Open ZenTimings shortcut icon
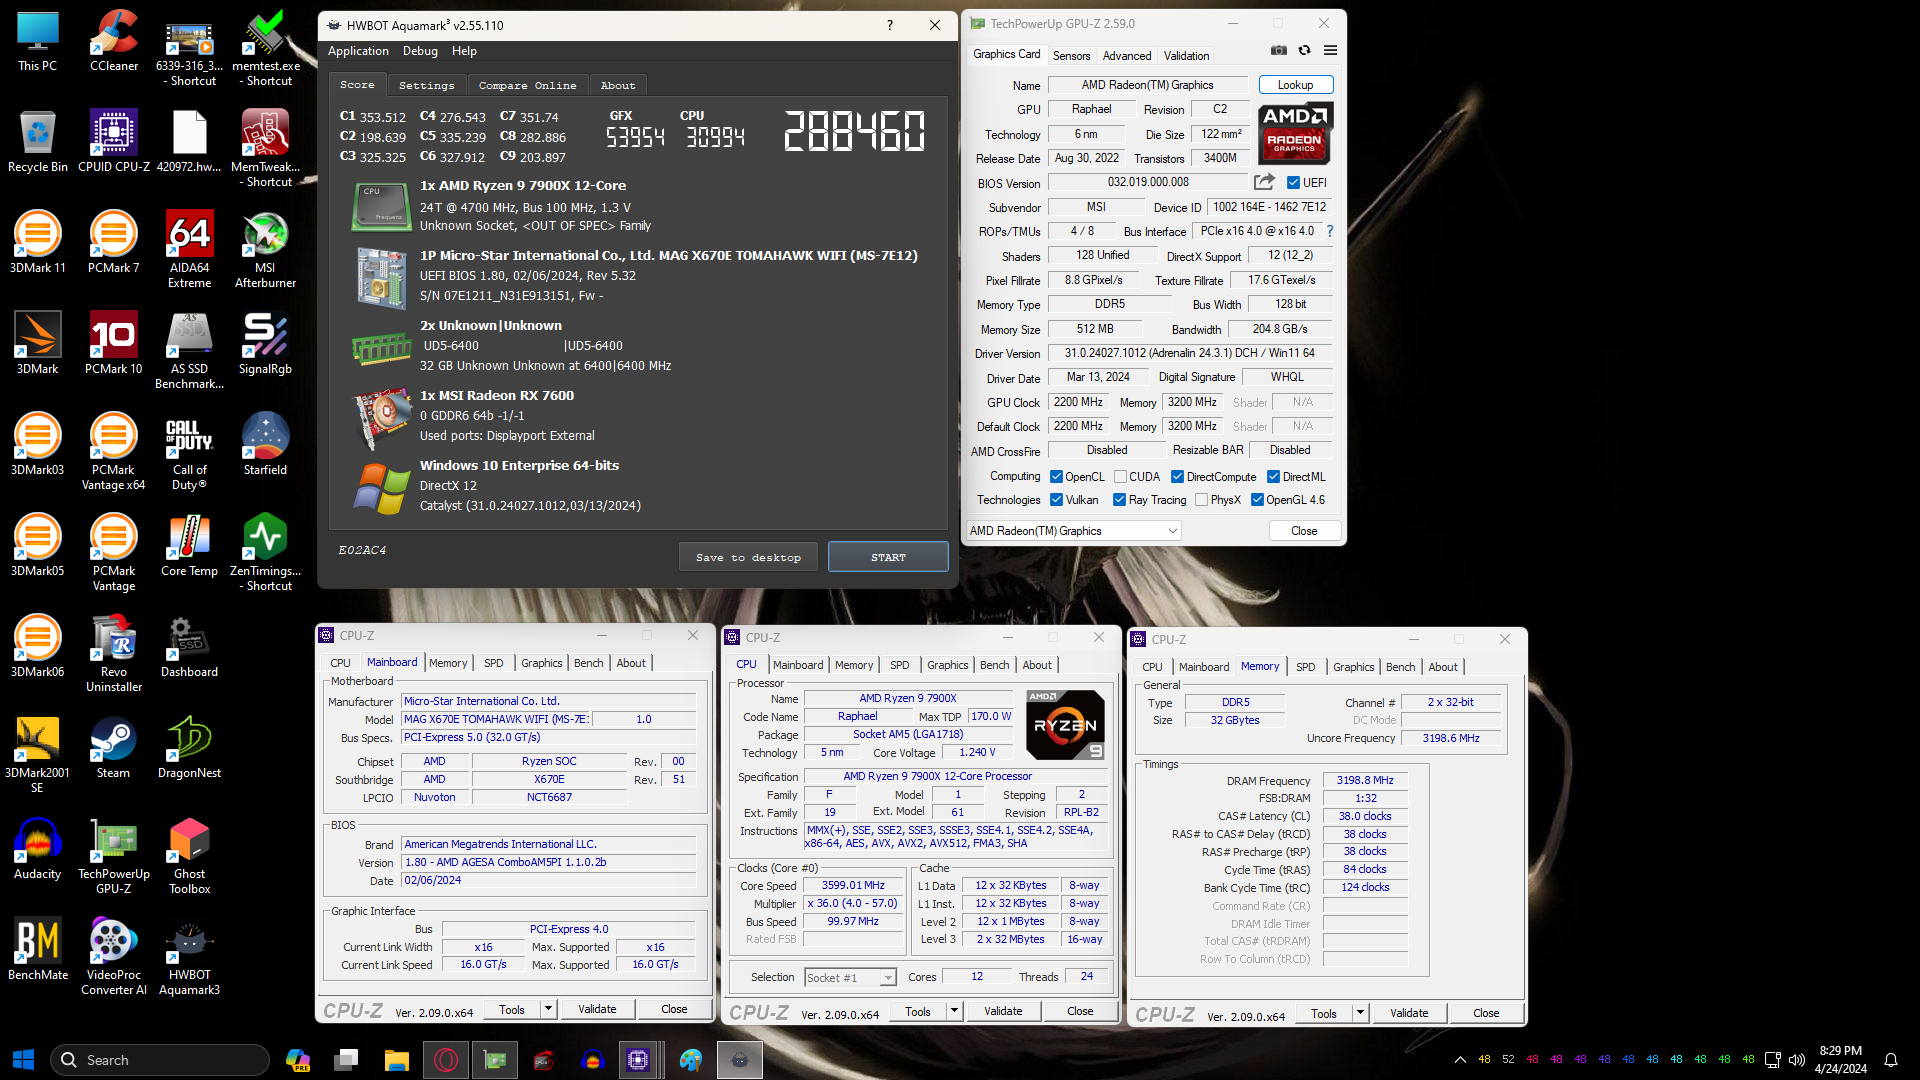The width and height of the screenshot is (1920, 1080). point(265,553)
